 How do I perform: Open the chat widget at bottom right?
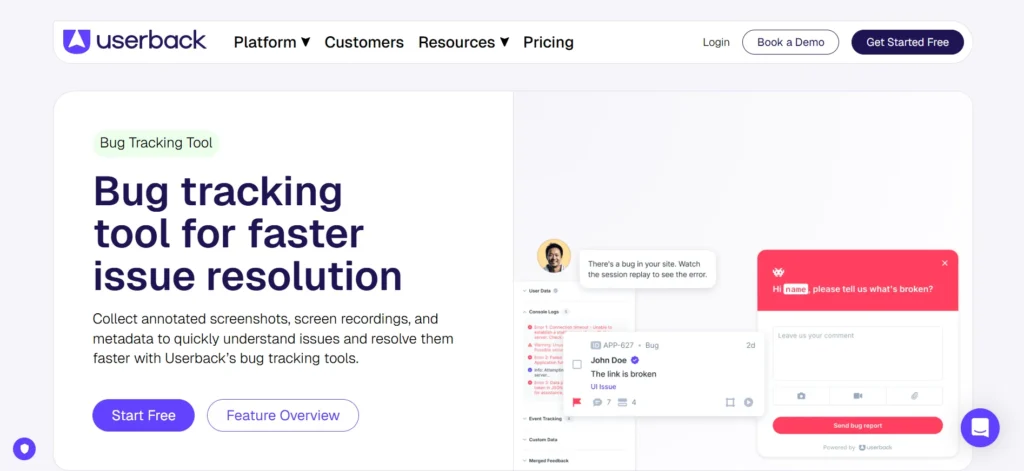980,428
